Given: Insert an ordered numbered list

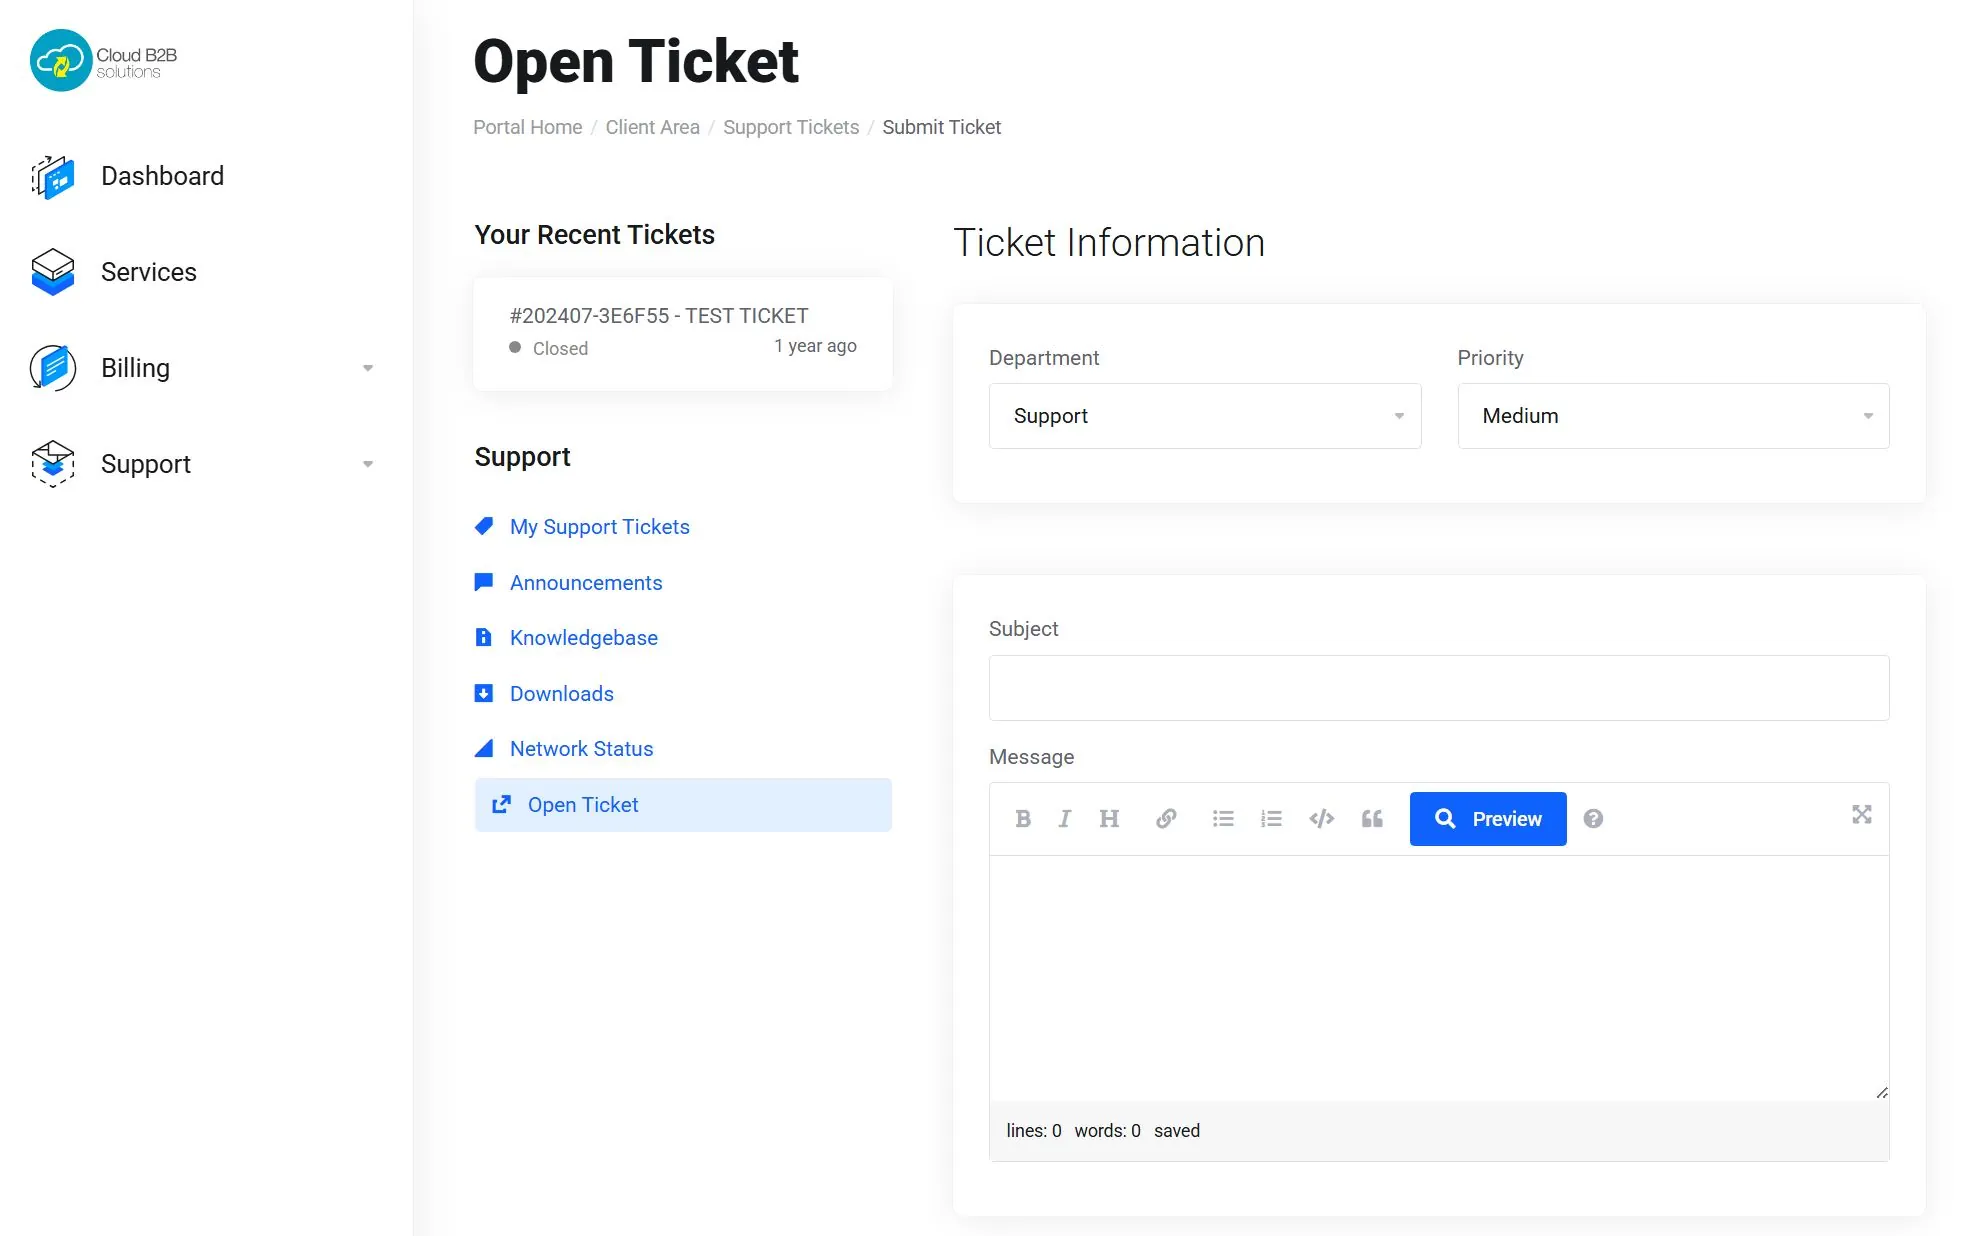Looking at the screenshot, I should click(1271, 819).
